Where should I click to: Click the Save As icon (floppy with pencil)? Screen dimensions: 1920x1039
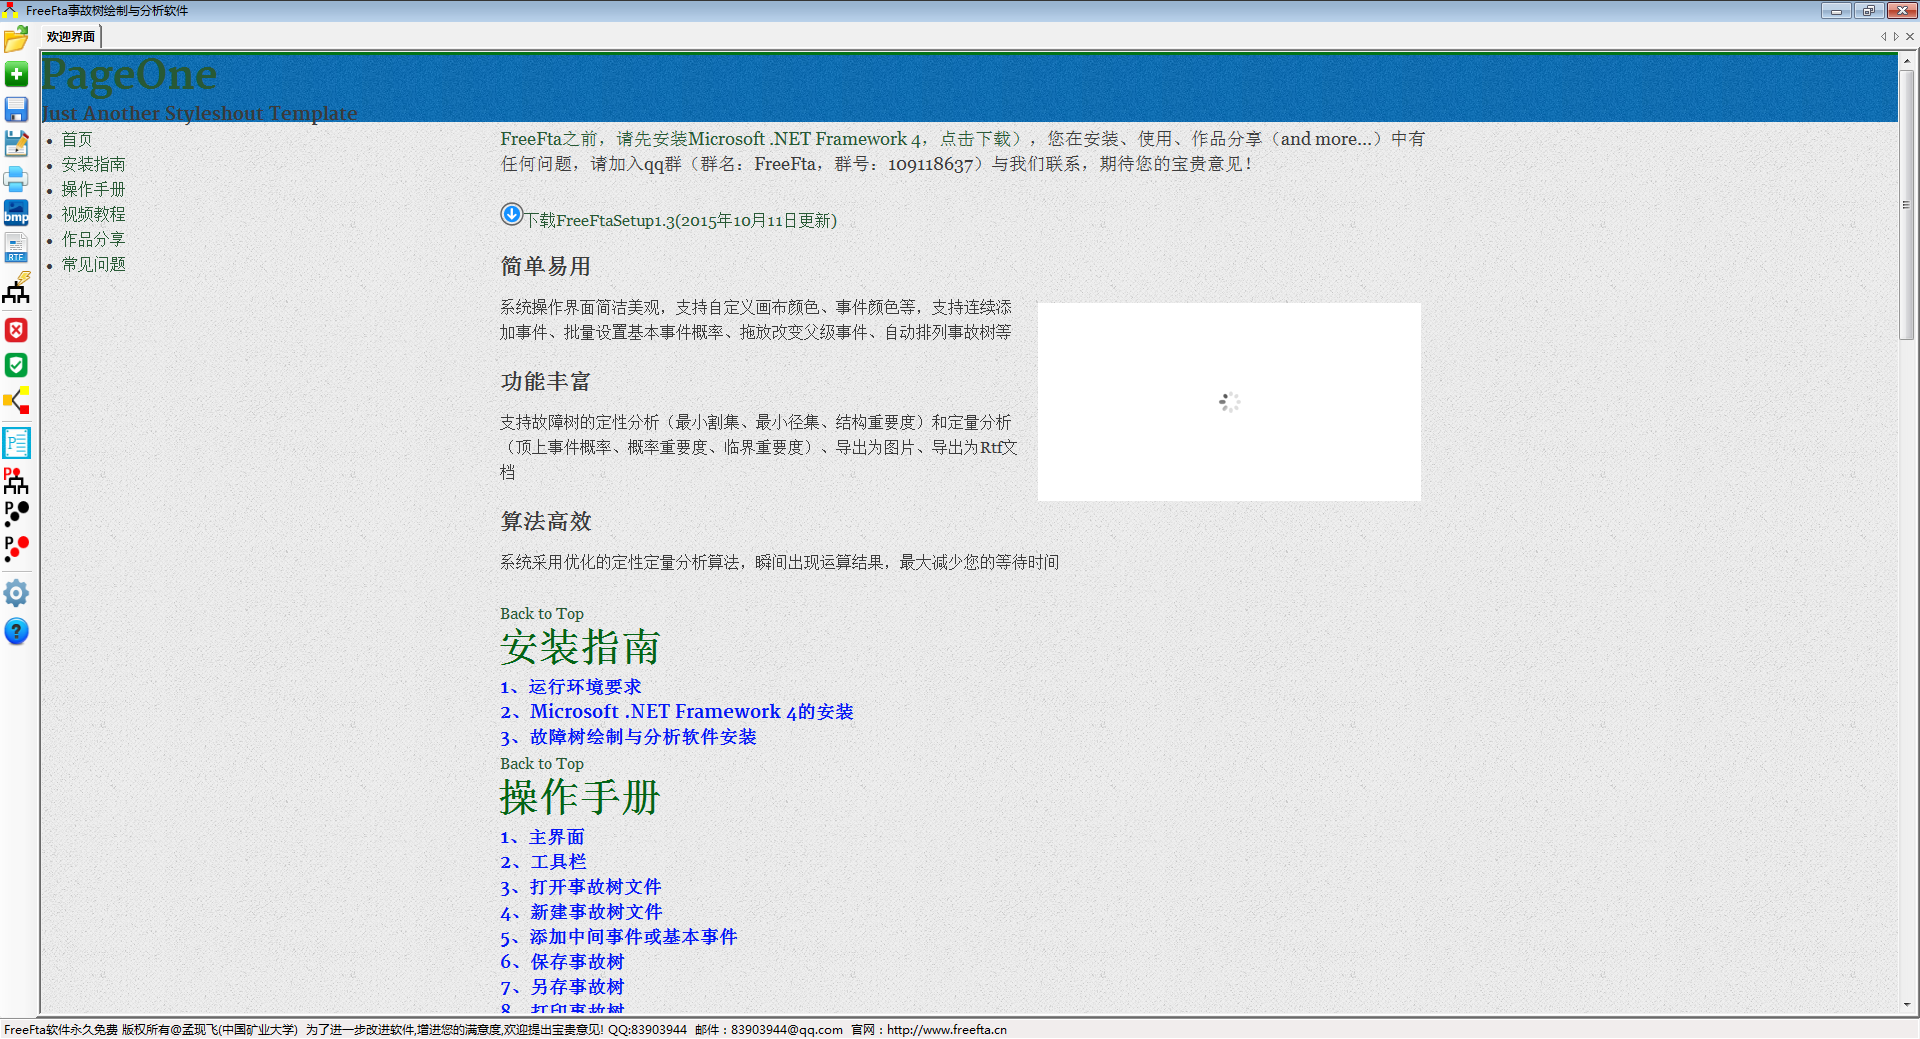click(16, 144)
